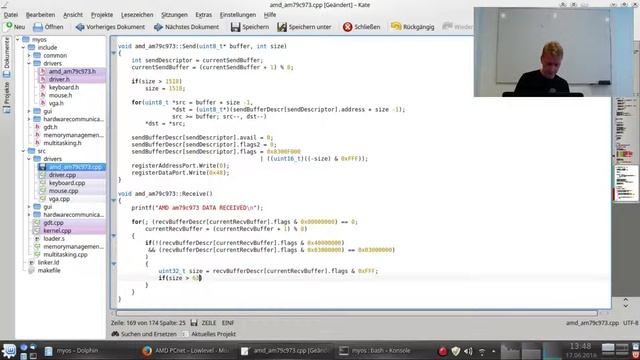Fold the Receive function code block
The height and width of the screenshot is (360, 640).
[114, 200]
